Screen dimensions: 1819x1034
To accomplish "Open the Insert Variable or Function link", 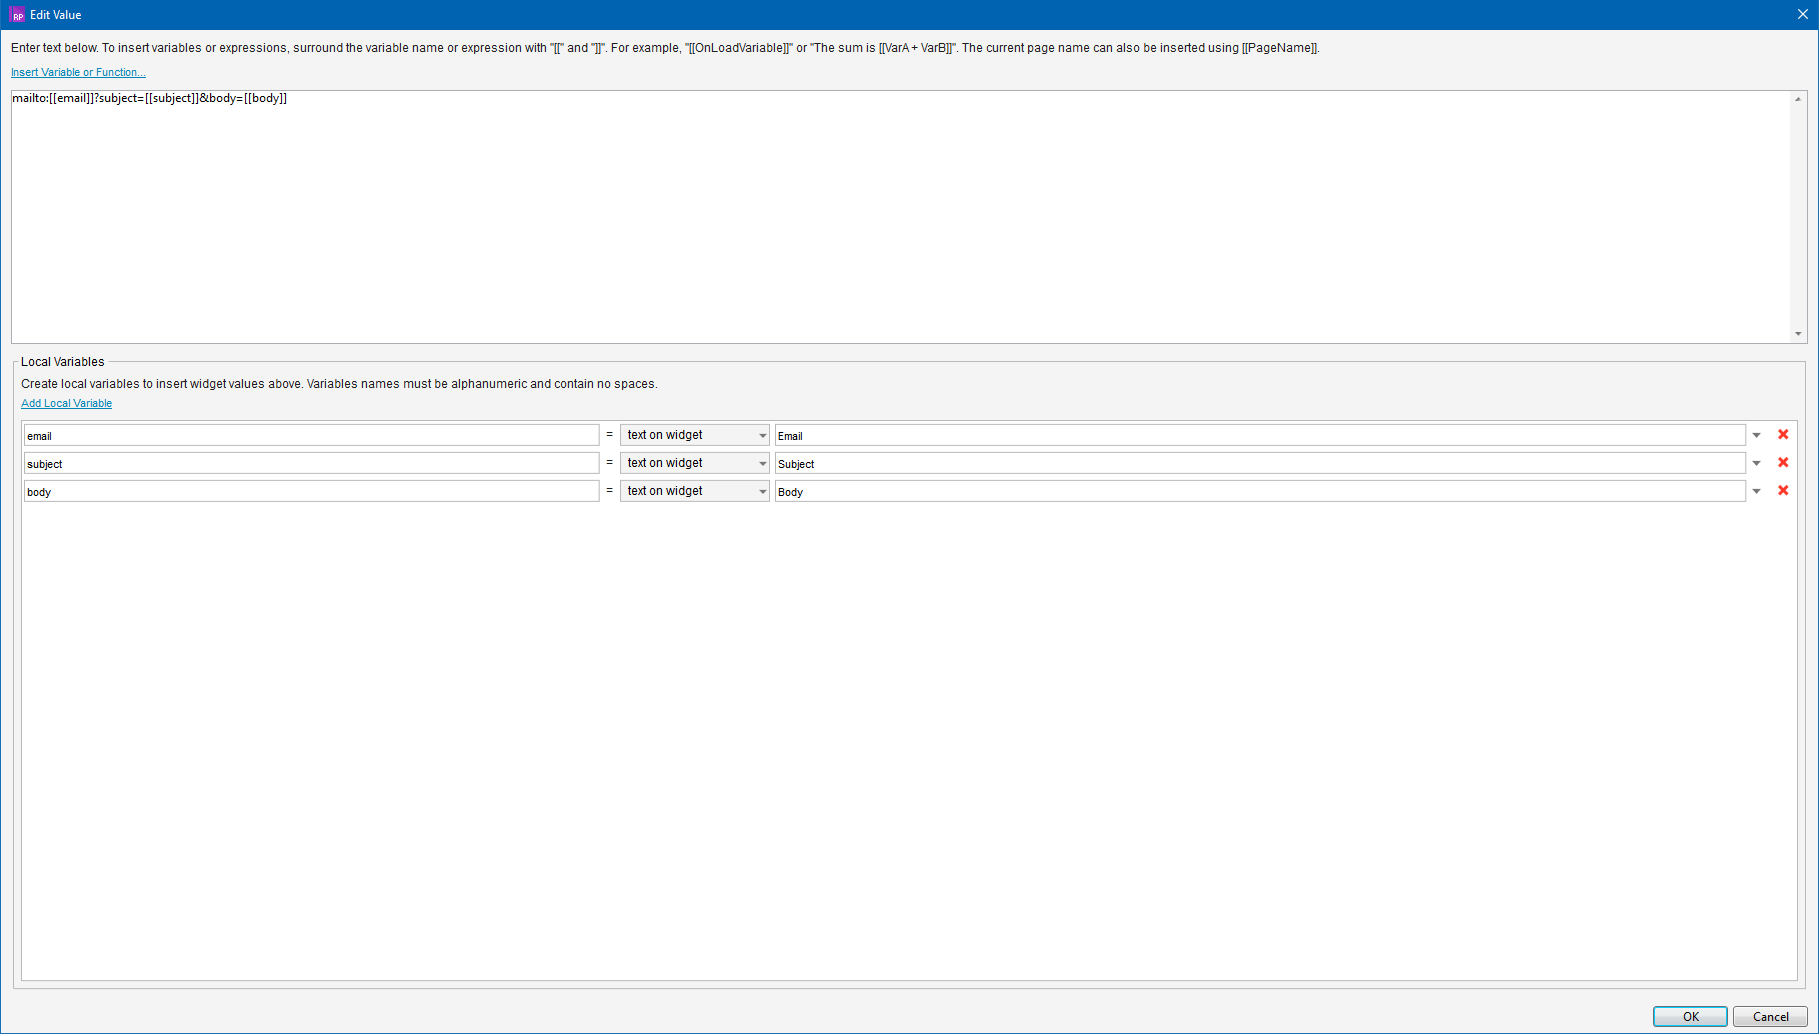I will [x=78, y=72].
